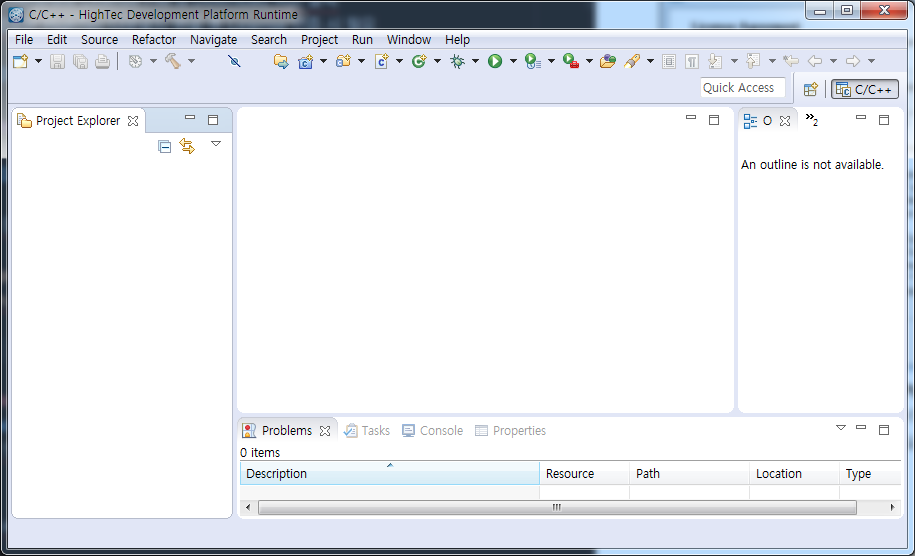The image size is (915, 556).
Task: Click the Save All icon
Action: point(80,61)
